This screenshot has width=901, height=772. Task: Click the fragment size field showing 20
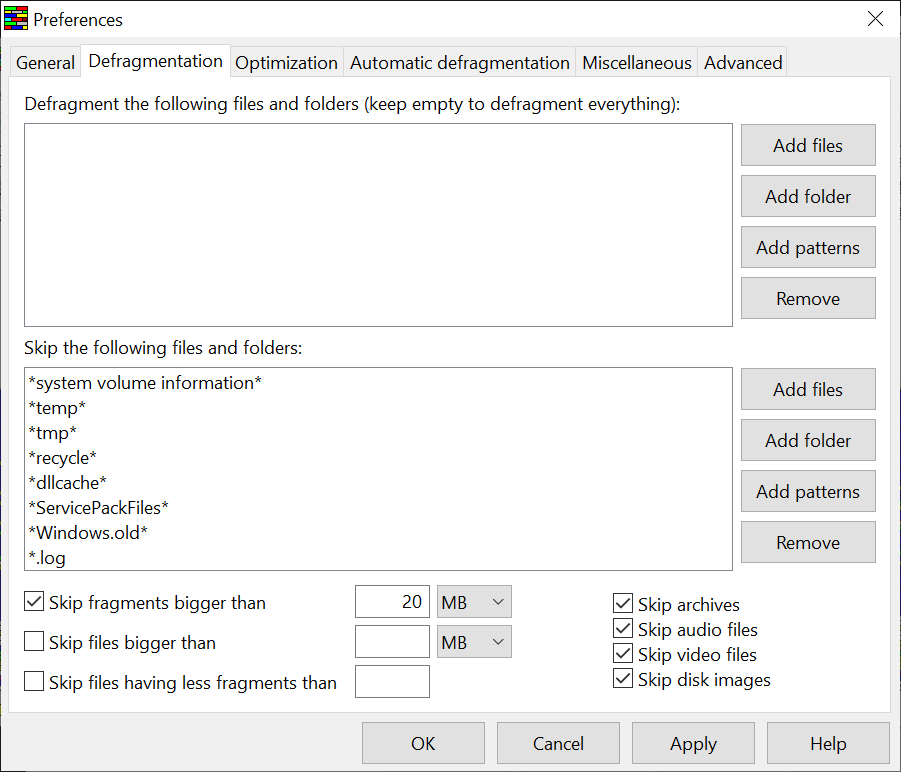pos(392,602)
